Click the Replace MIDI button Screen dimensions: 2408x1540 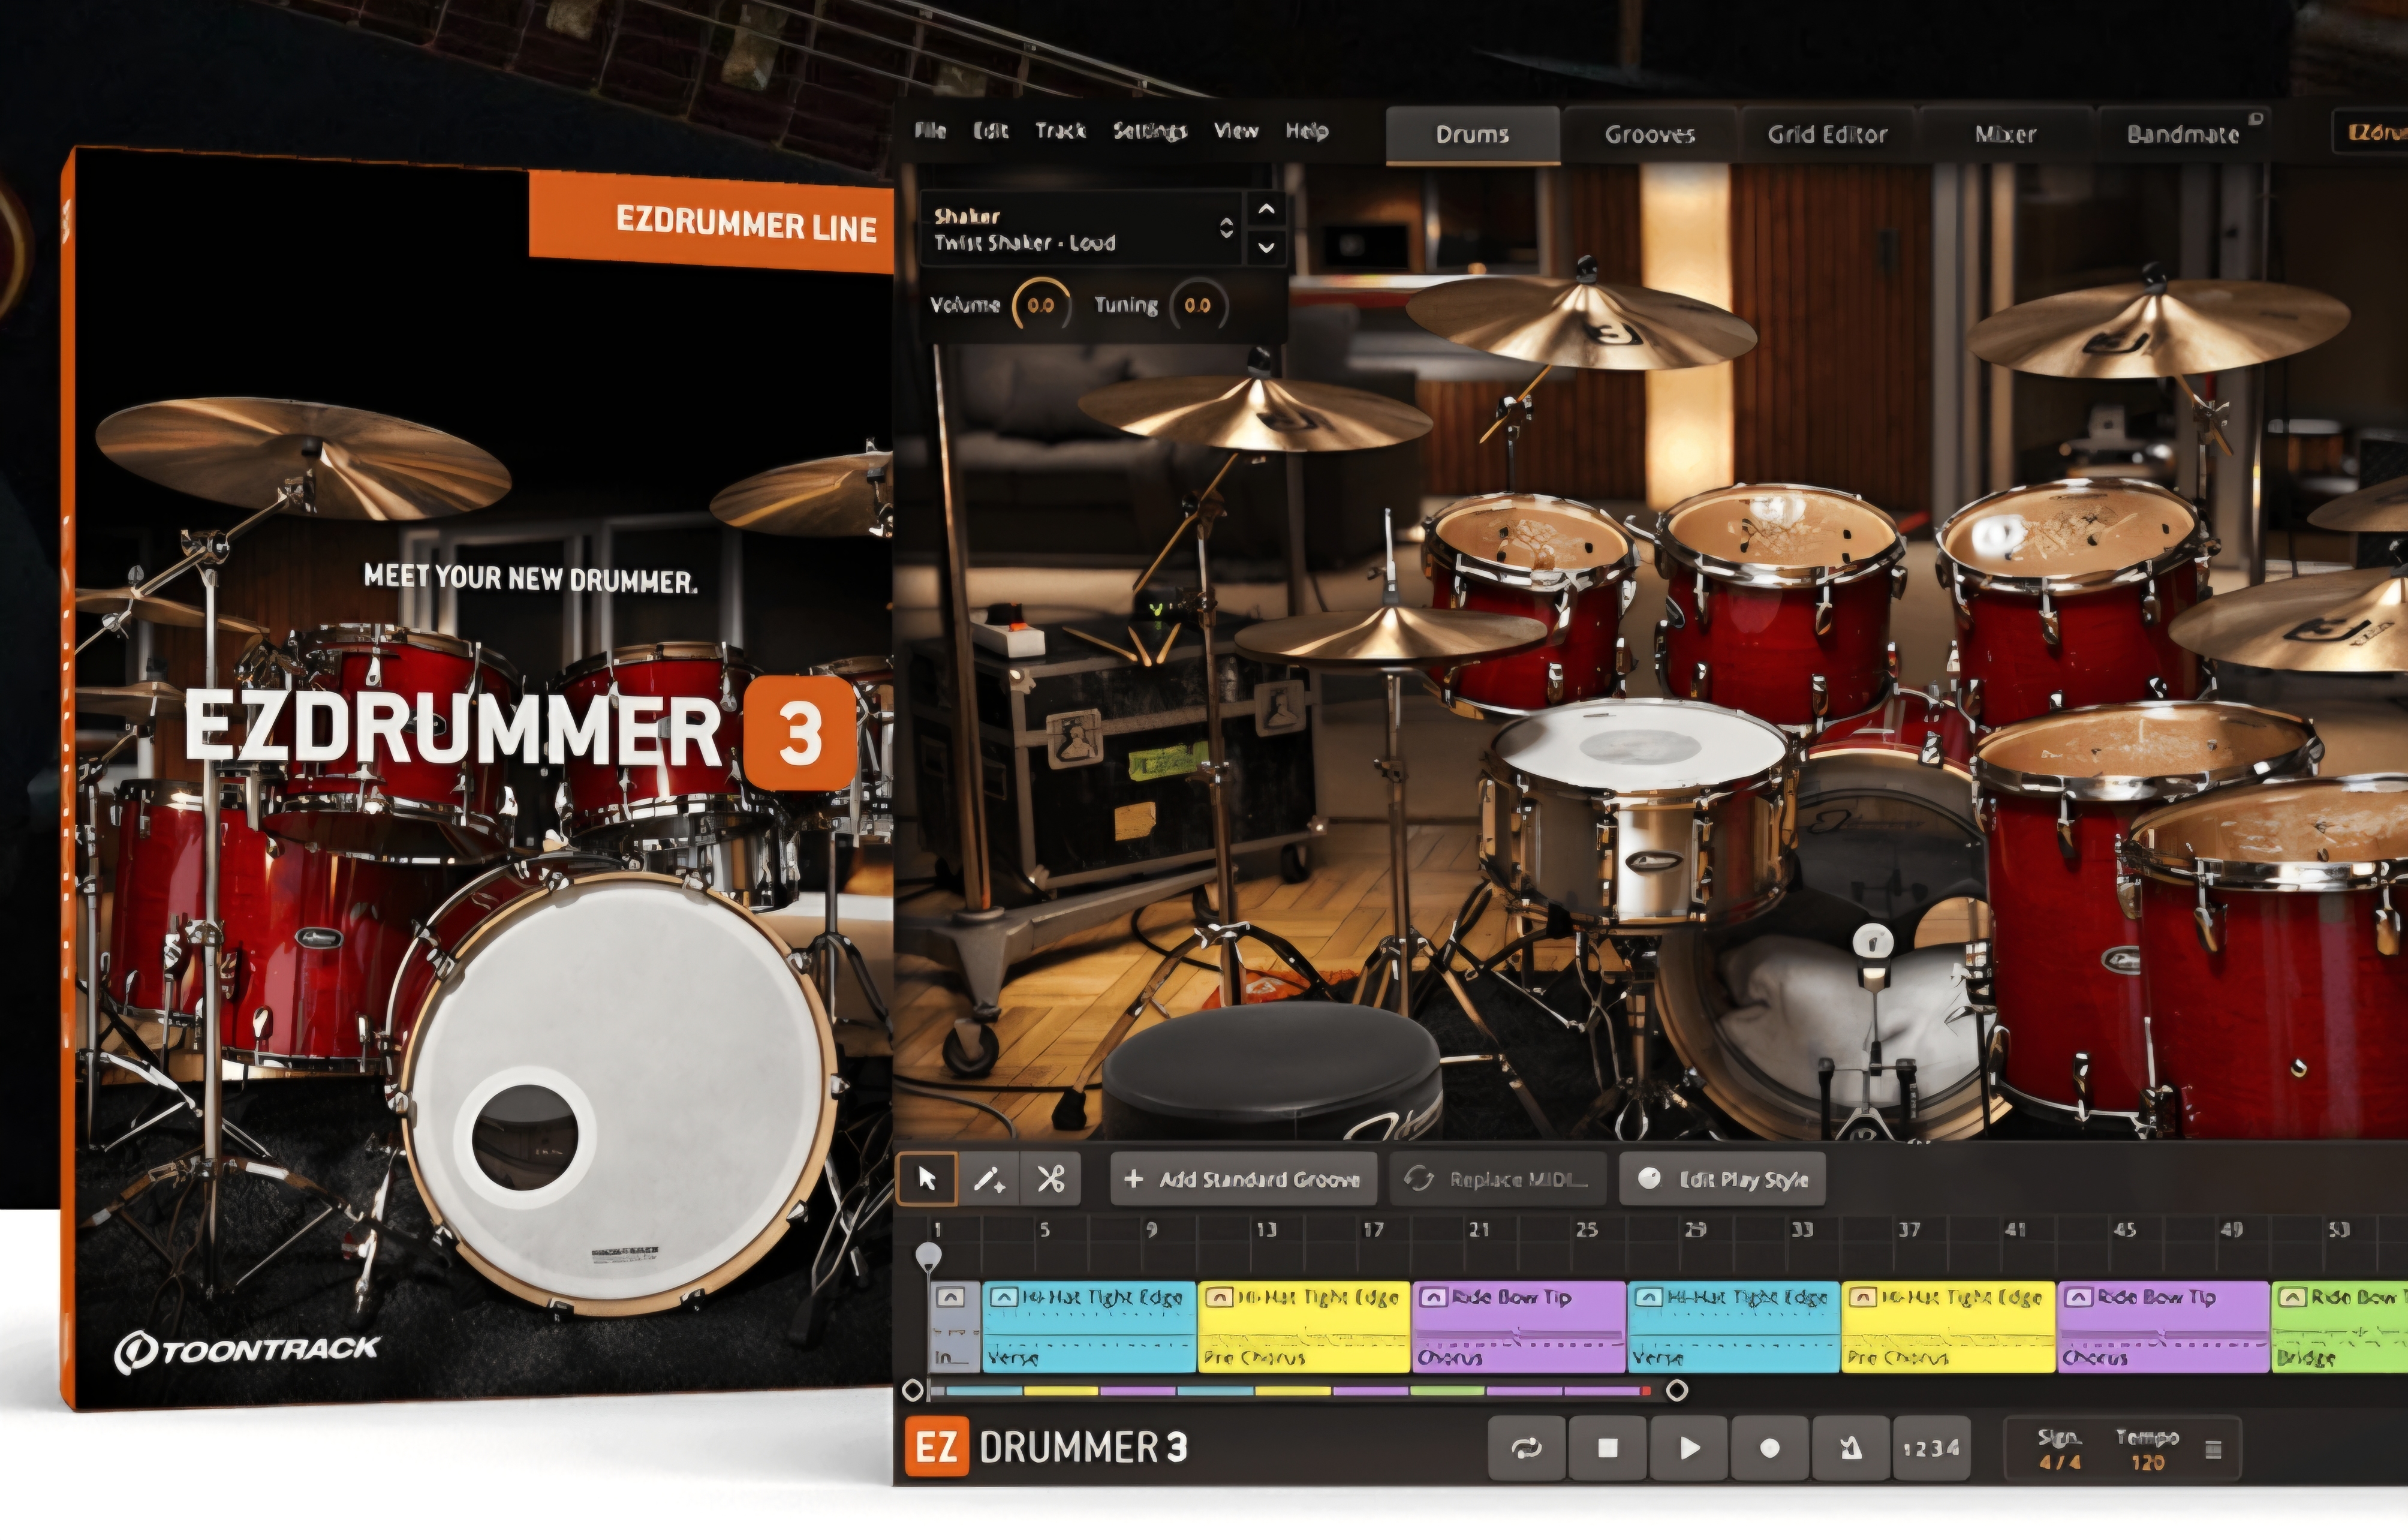coord(1498,1180)
